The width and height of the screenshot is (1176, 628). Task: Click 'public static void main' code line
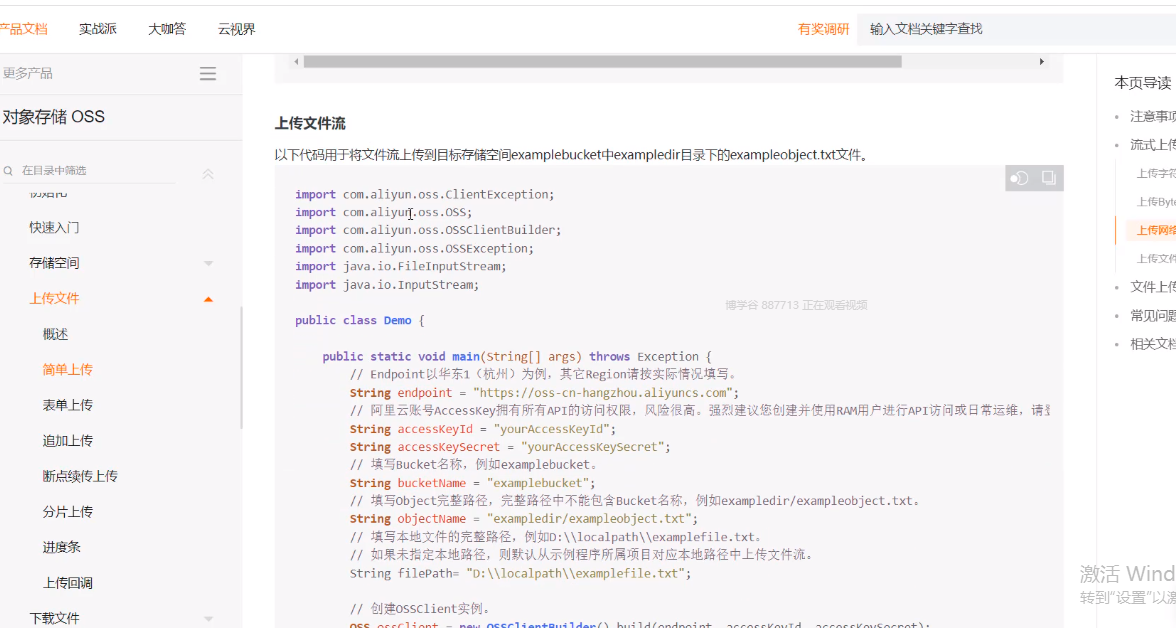tap(517, 356)
